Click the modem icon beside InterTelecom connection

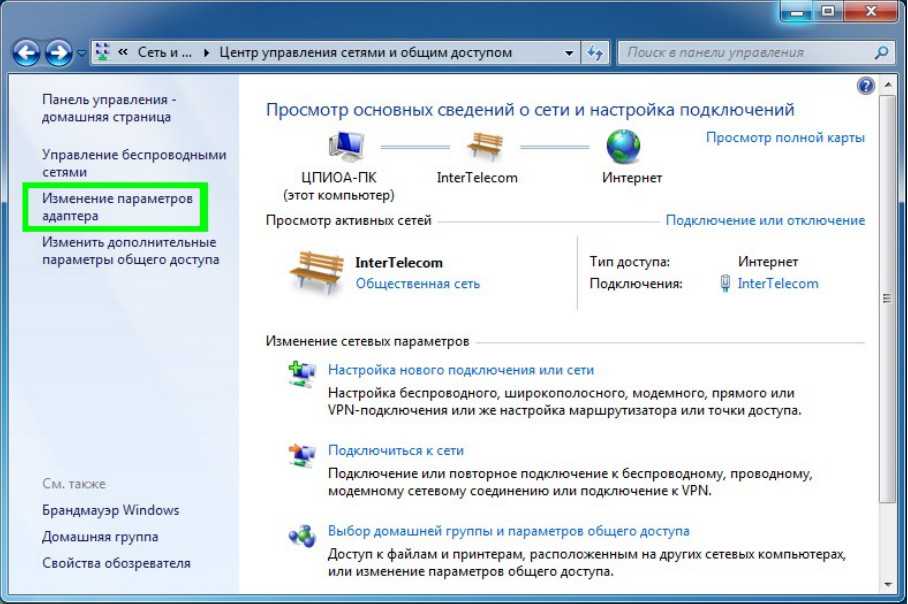tap(724, 283)
